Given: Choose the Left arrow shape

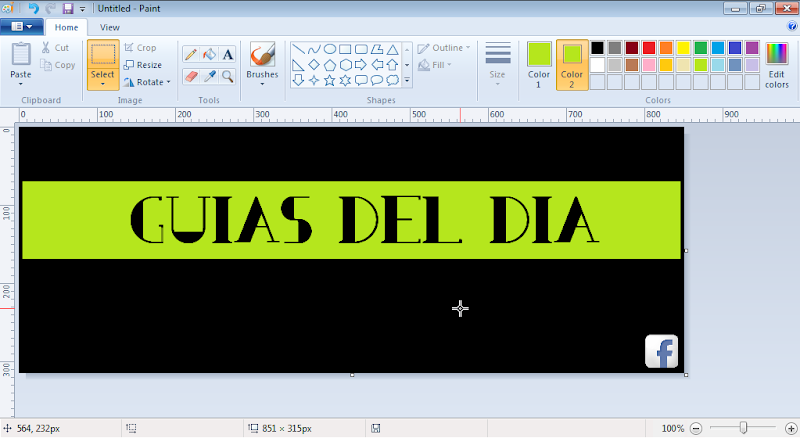Looking at the screenshot, I should (377, 65).
